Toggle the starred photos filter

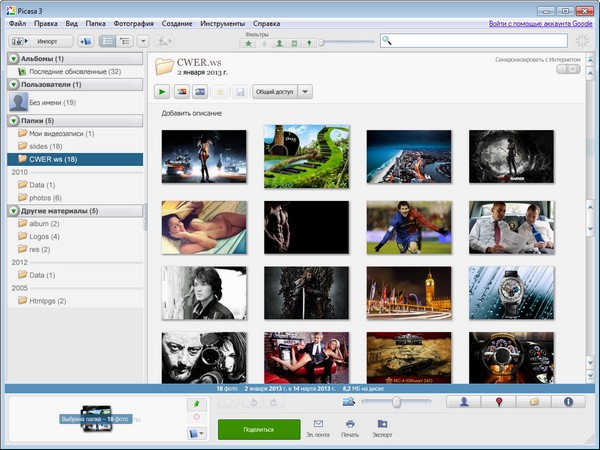[x=248, y=43]
